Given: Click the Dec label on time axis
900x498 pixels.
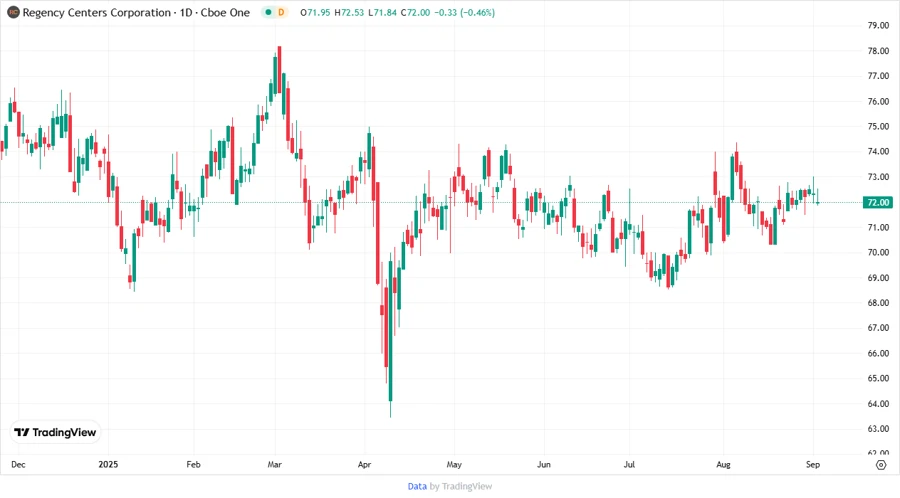Looking at the screenshot, I should 18,465.
